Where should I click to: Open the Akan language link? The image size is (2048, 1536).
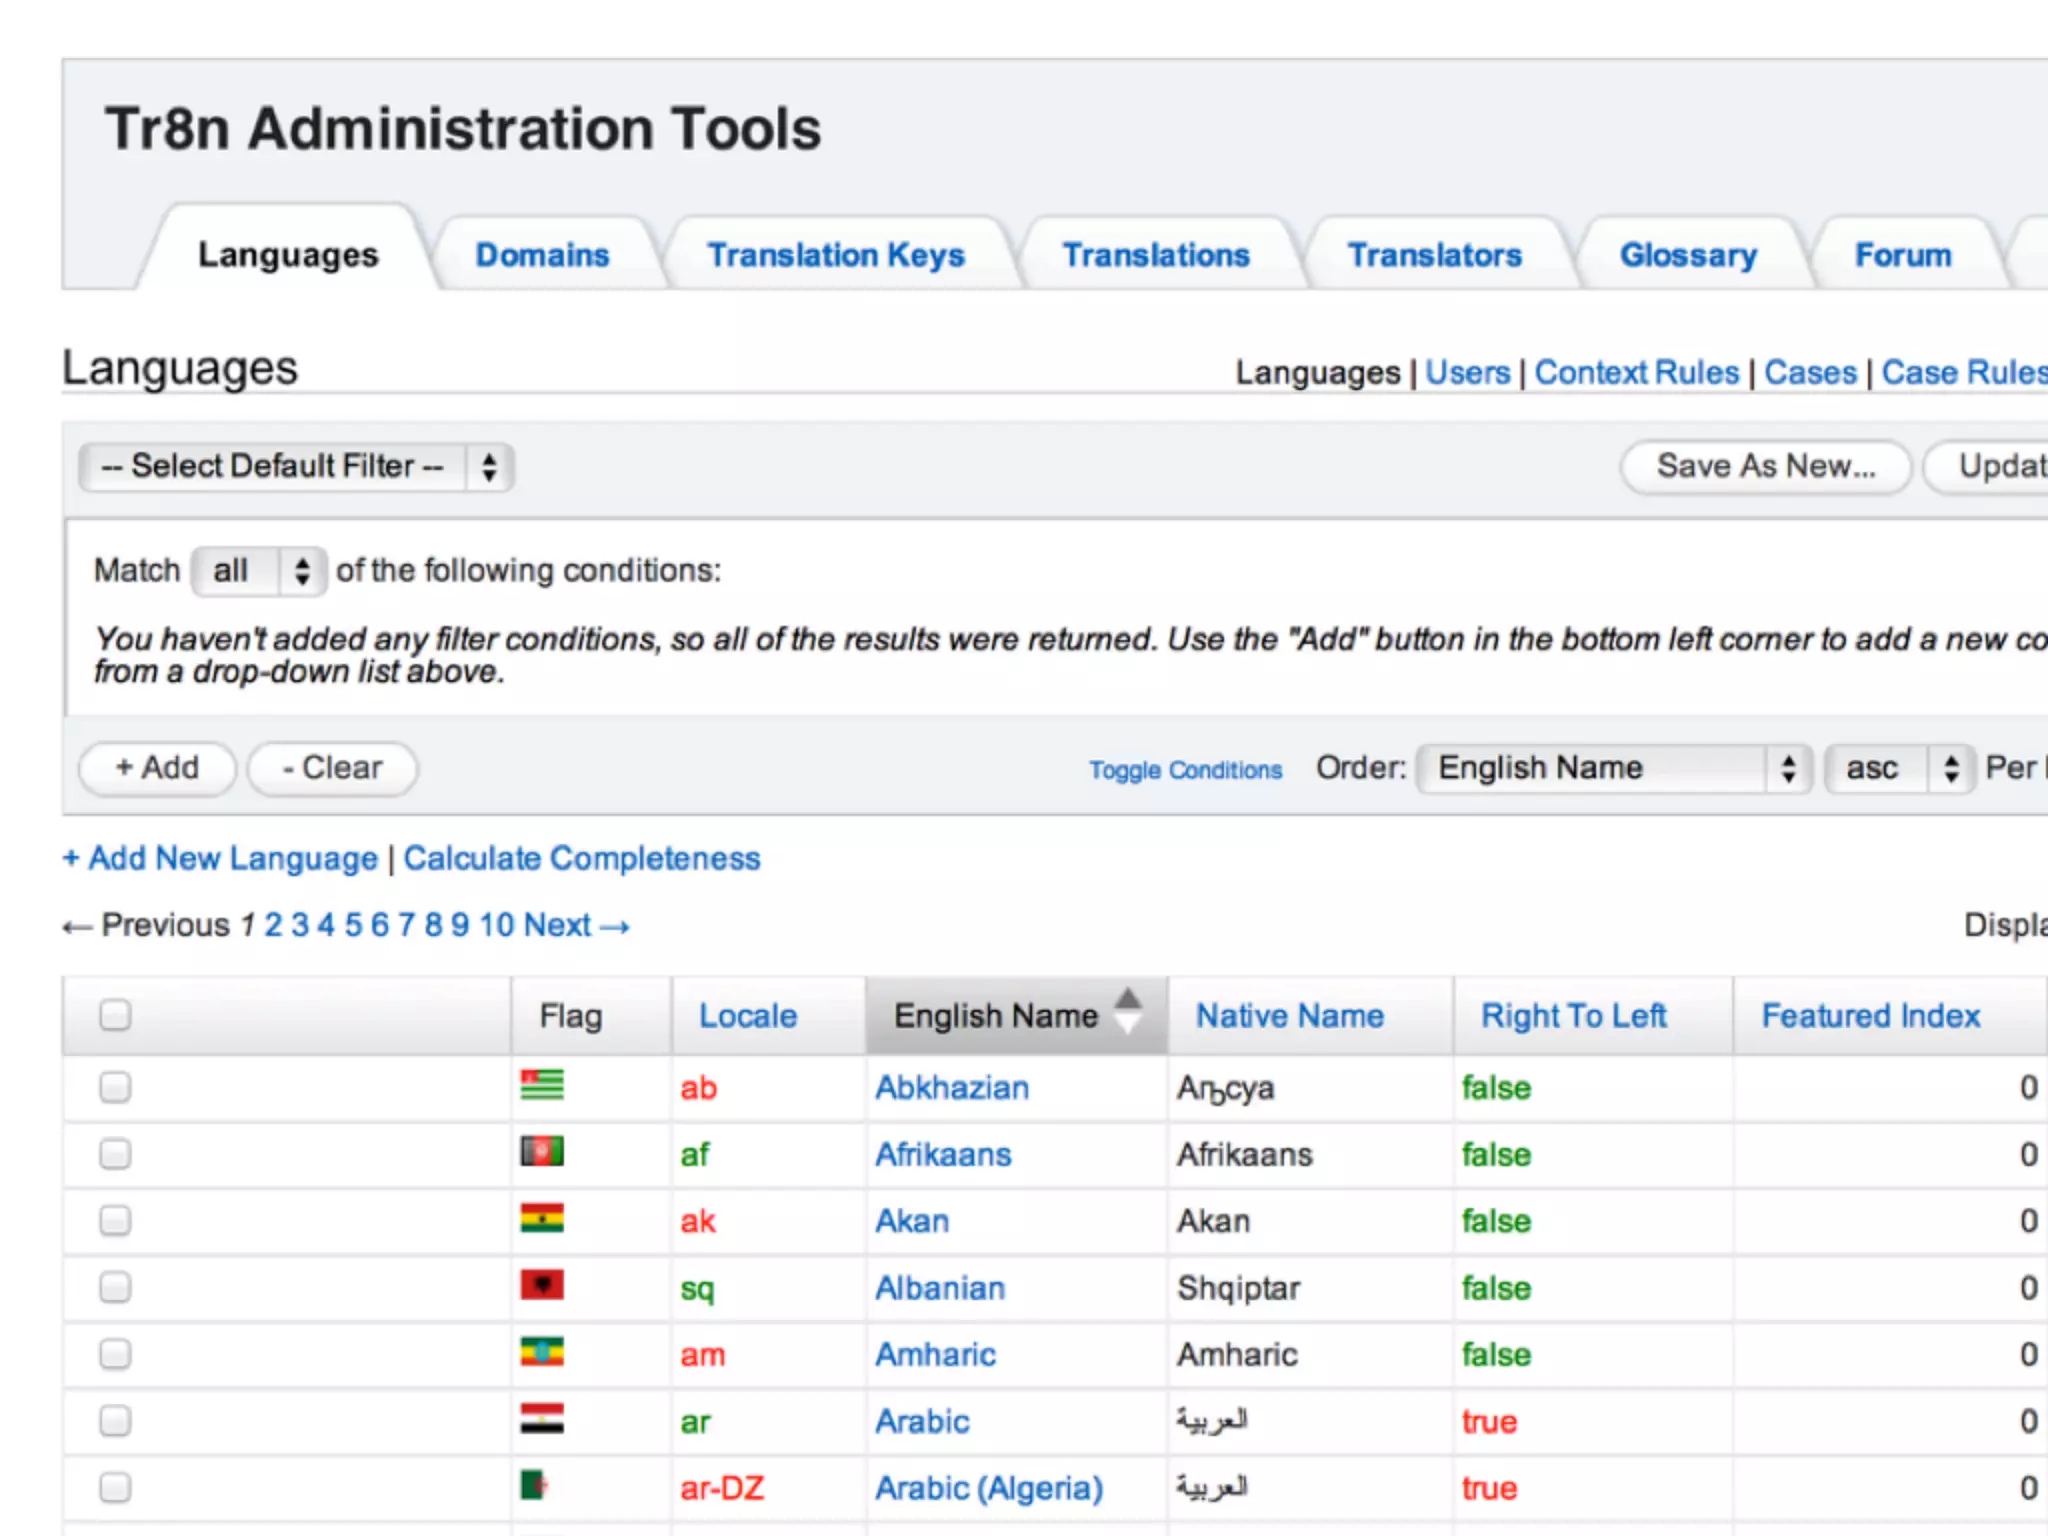point(912,1221)
